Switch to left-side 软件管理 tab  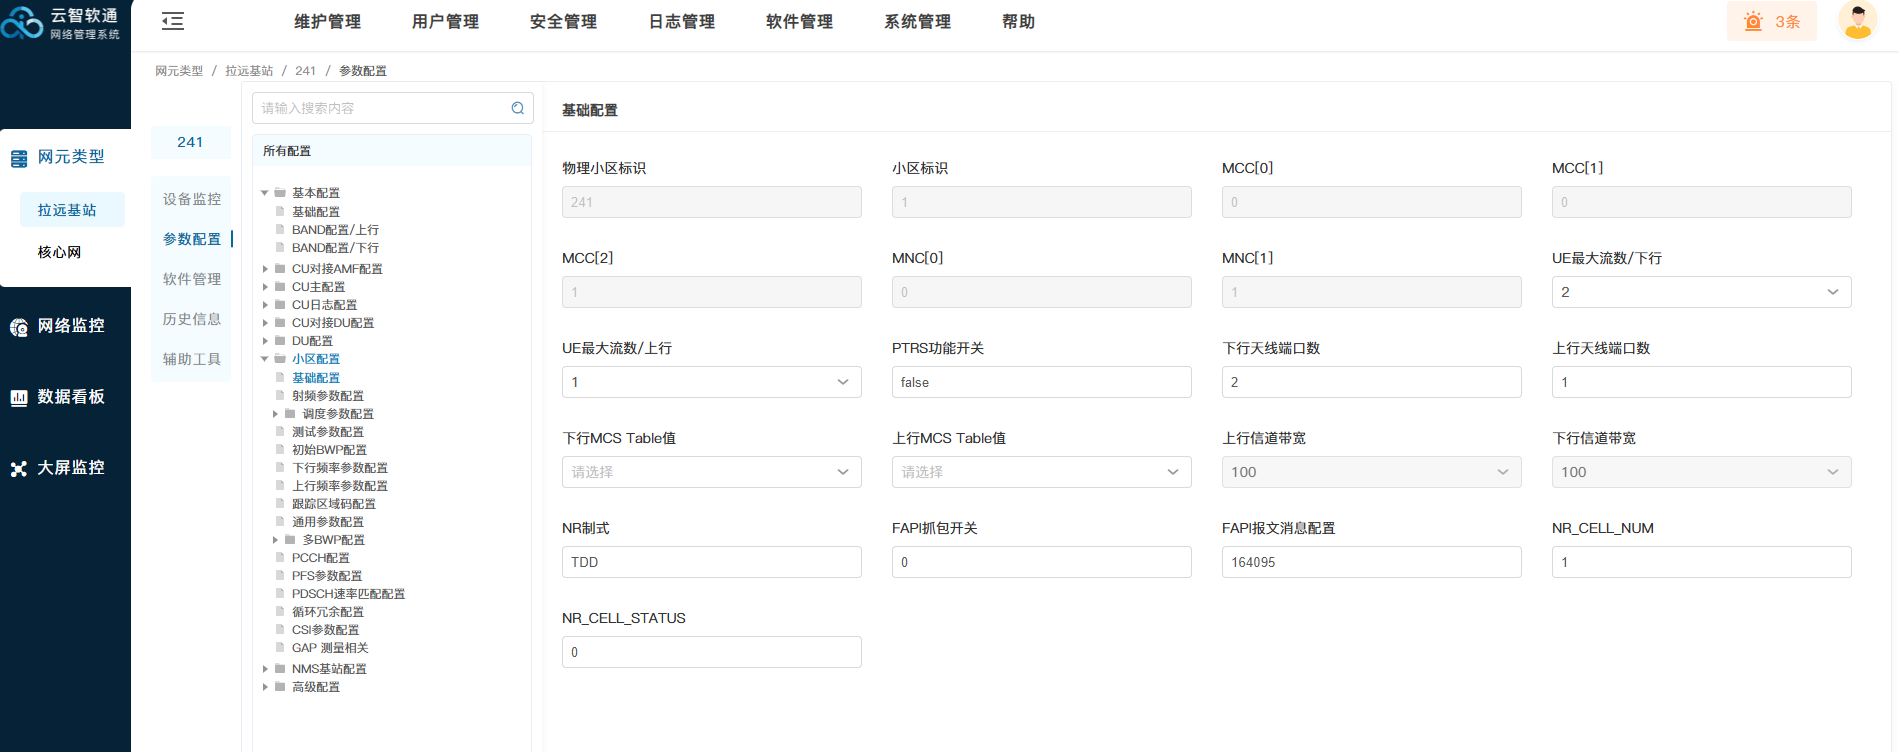[x=192, y=279]
